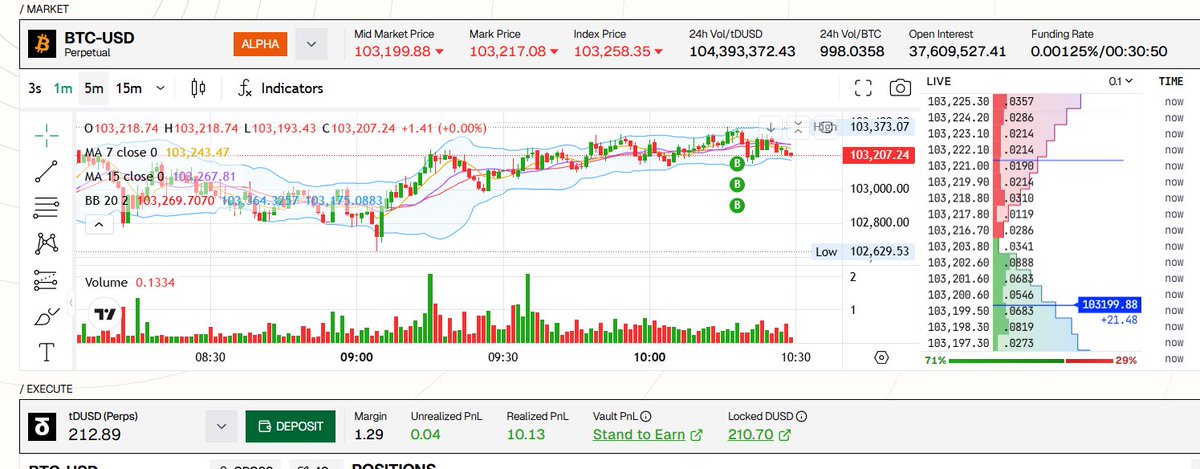Screen dimensions: 1200x469
Task: Select order book bid price 103,200.60
Action: pyautogui.click(x=959, y=295)
